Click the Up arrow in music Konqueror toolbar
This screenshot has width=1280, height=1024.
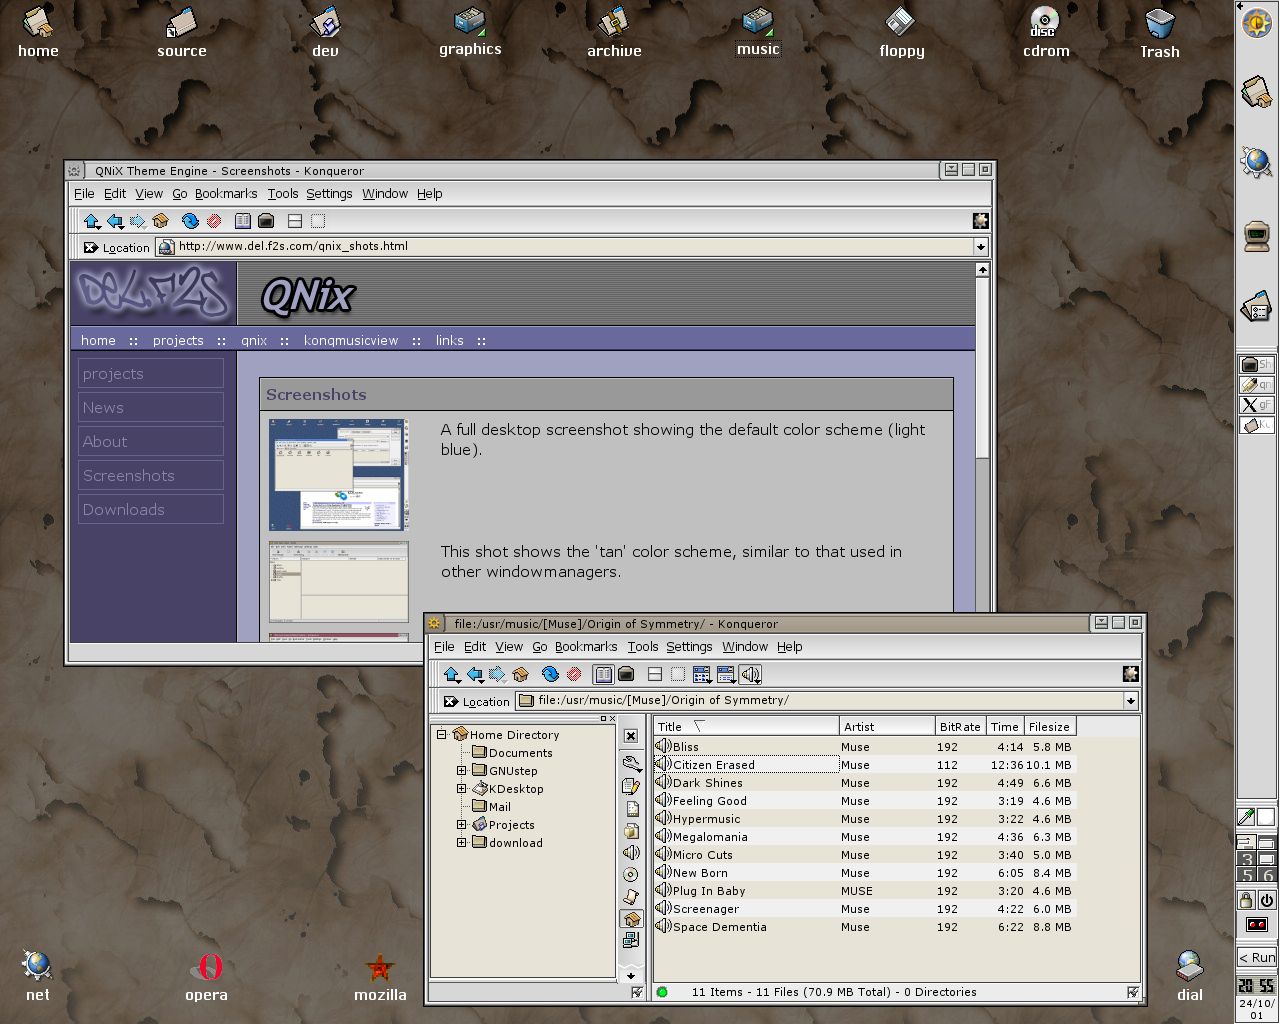click(452, 674)
